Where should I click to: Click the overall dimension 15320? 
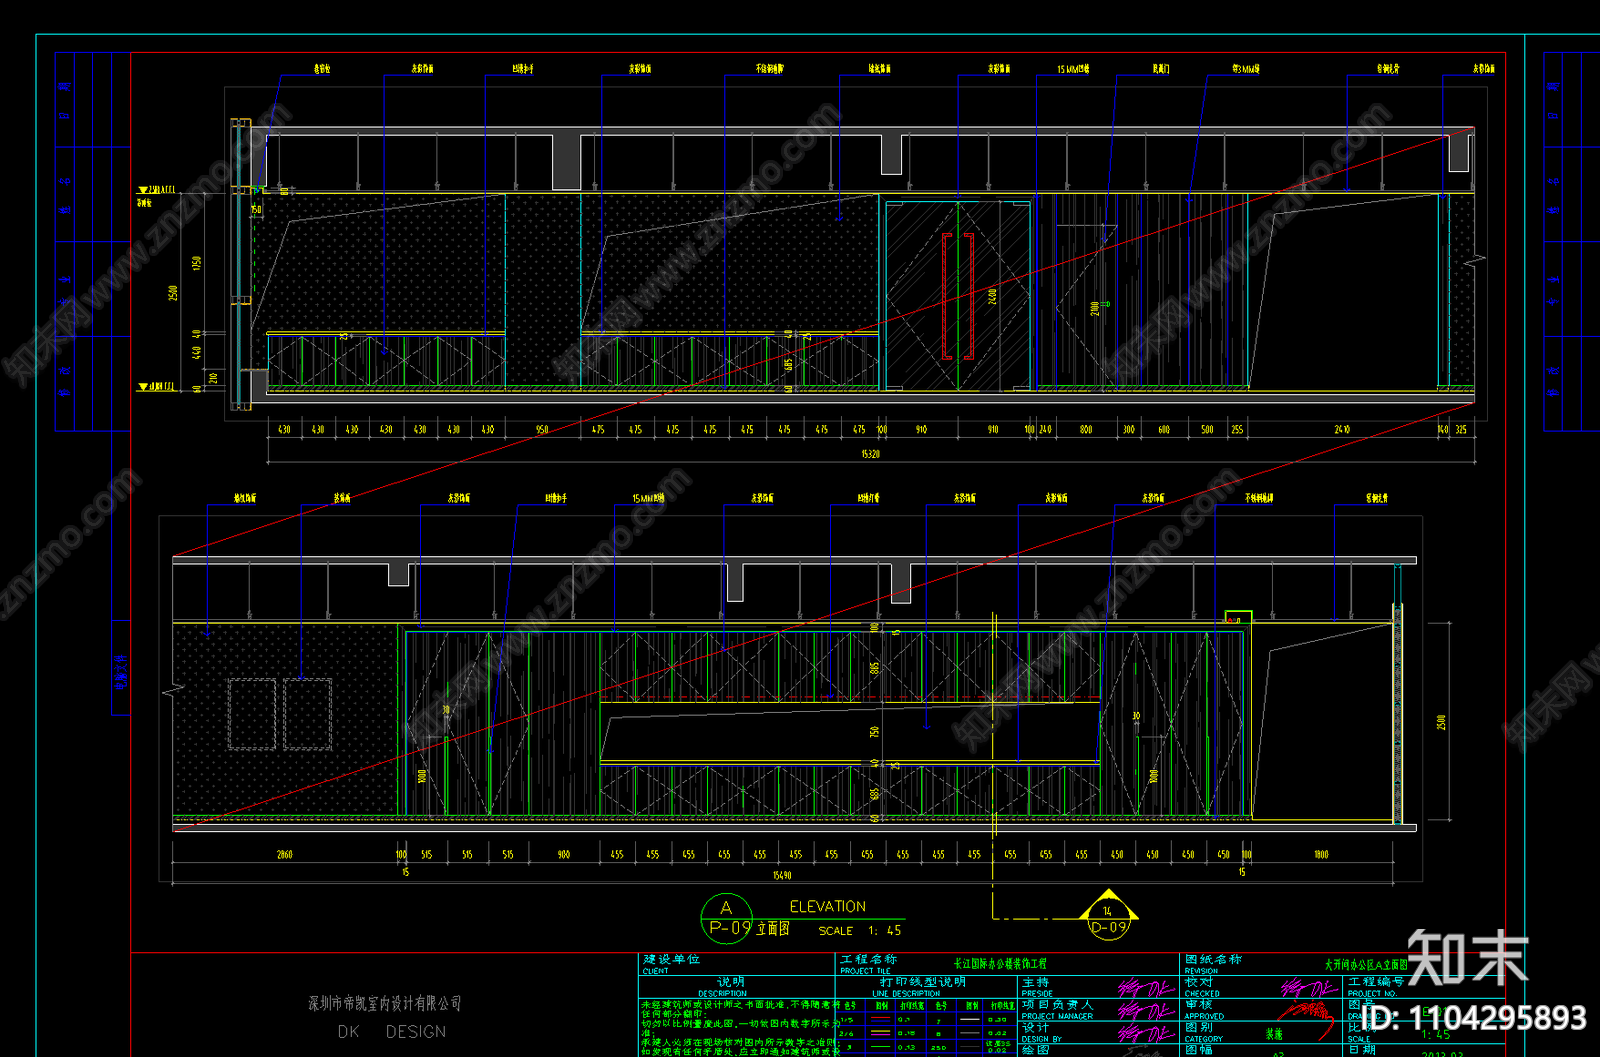pyautogui.click(x=871, y=454)
